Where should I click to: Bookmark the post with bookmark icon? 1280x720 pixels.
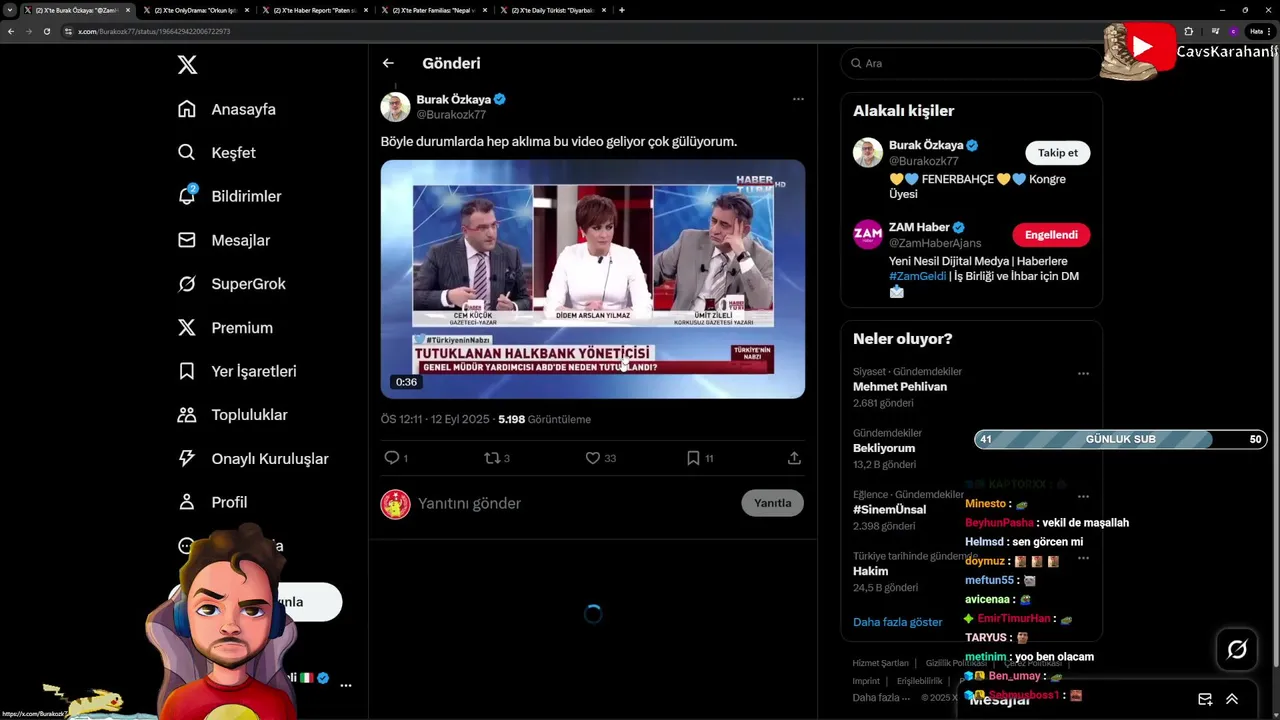pyautogui.click(x=693, y=458)
